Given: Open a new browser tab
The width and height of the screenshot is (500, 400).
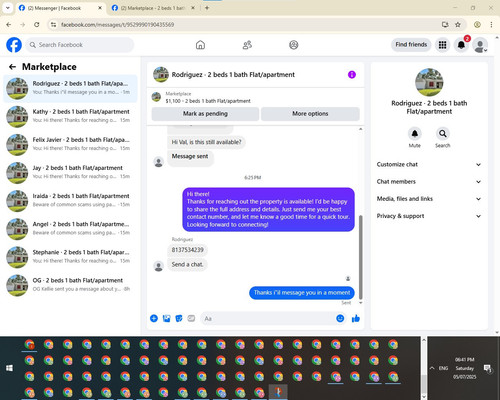Looking at the screenshot, I should (x=207, y=8).
